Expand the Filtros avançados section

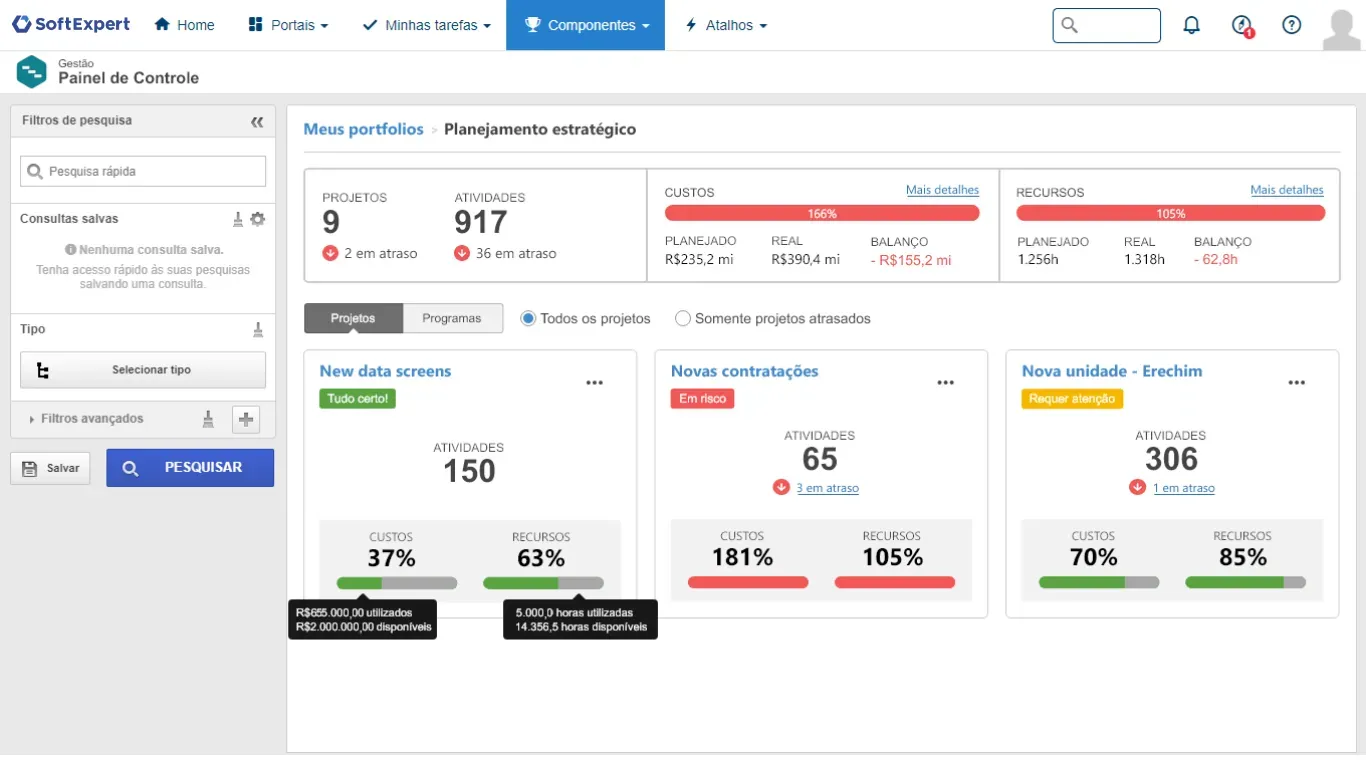(91, 419)
